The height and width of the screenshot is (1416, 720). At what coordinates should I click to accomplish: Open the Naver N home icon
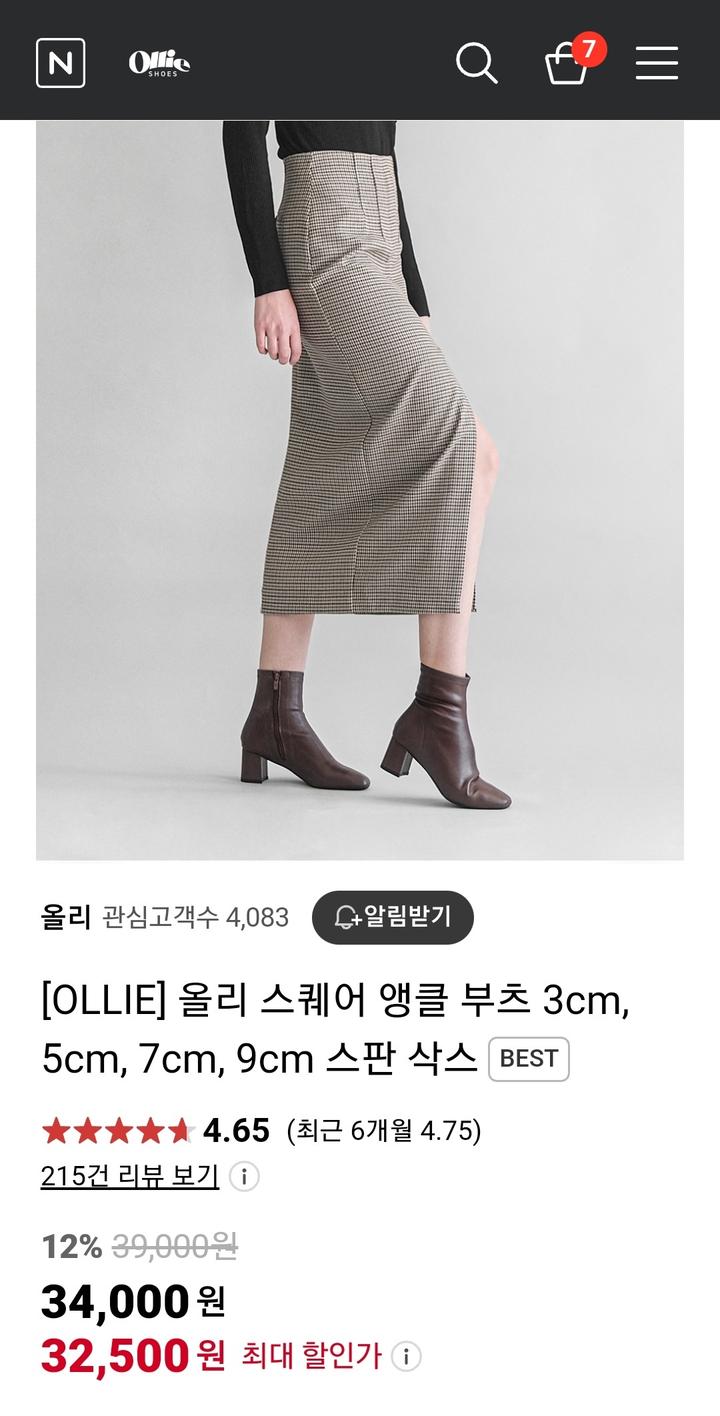(x=60, y=63)
